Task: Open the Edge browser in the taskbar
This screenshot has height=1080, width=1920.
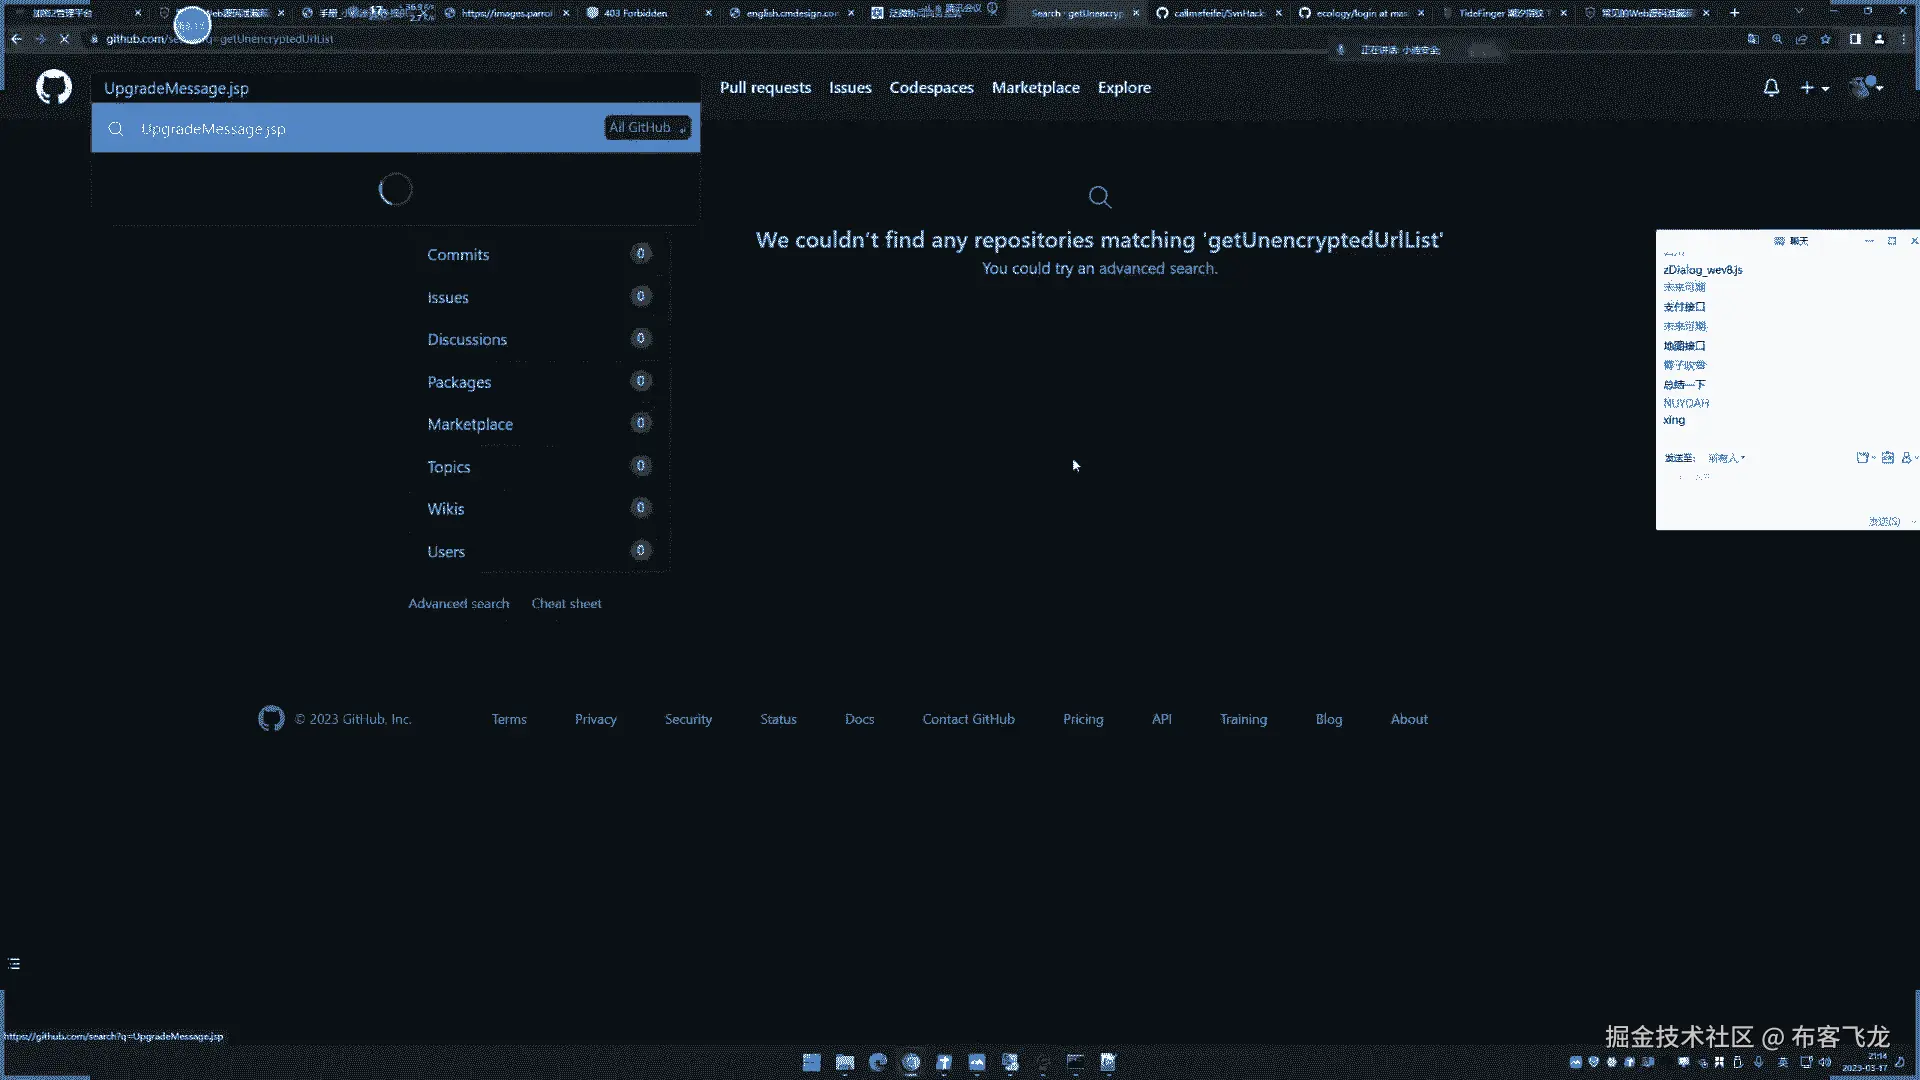Action: click(x=878, y=1062)
